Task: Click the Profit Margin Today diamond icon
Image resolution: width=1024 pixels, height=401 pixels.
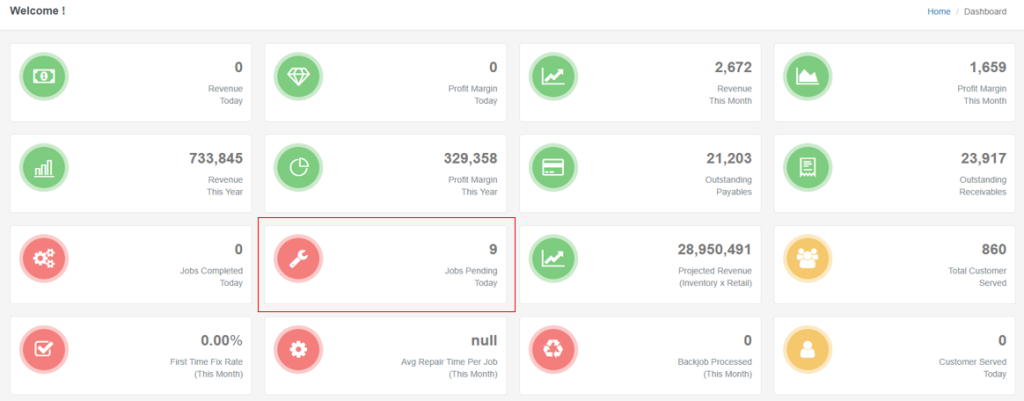Action: [299, 76]
